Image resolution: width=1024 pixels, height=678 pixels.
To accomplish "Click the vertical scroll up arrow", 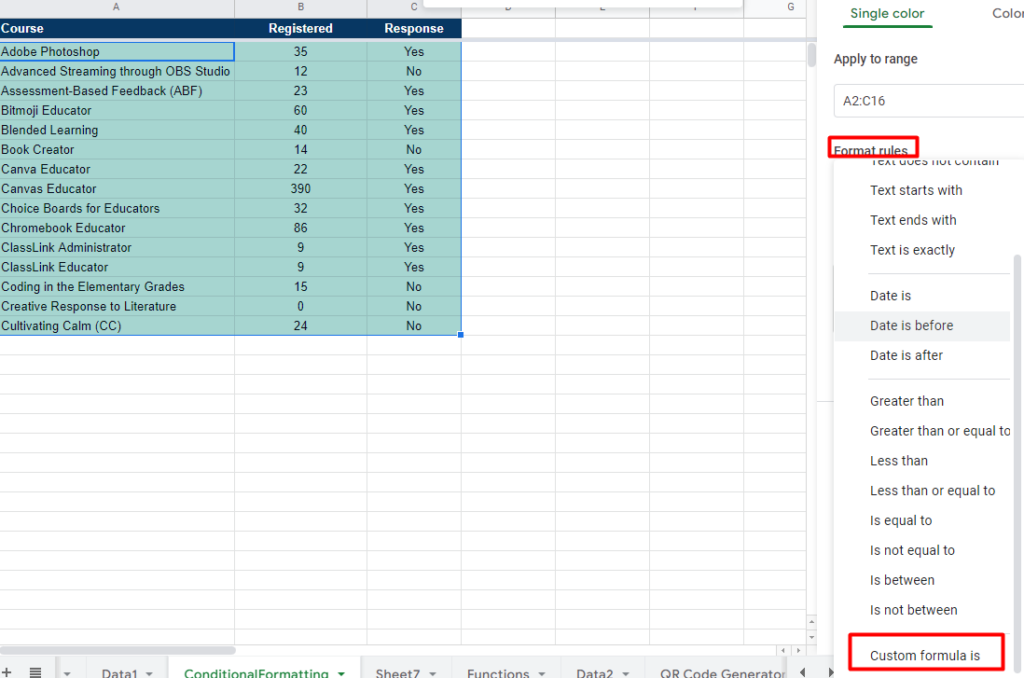I will coord(812,622).
